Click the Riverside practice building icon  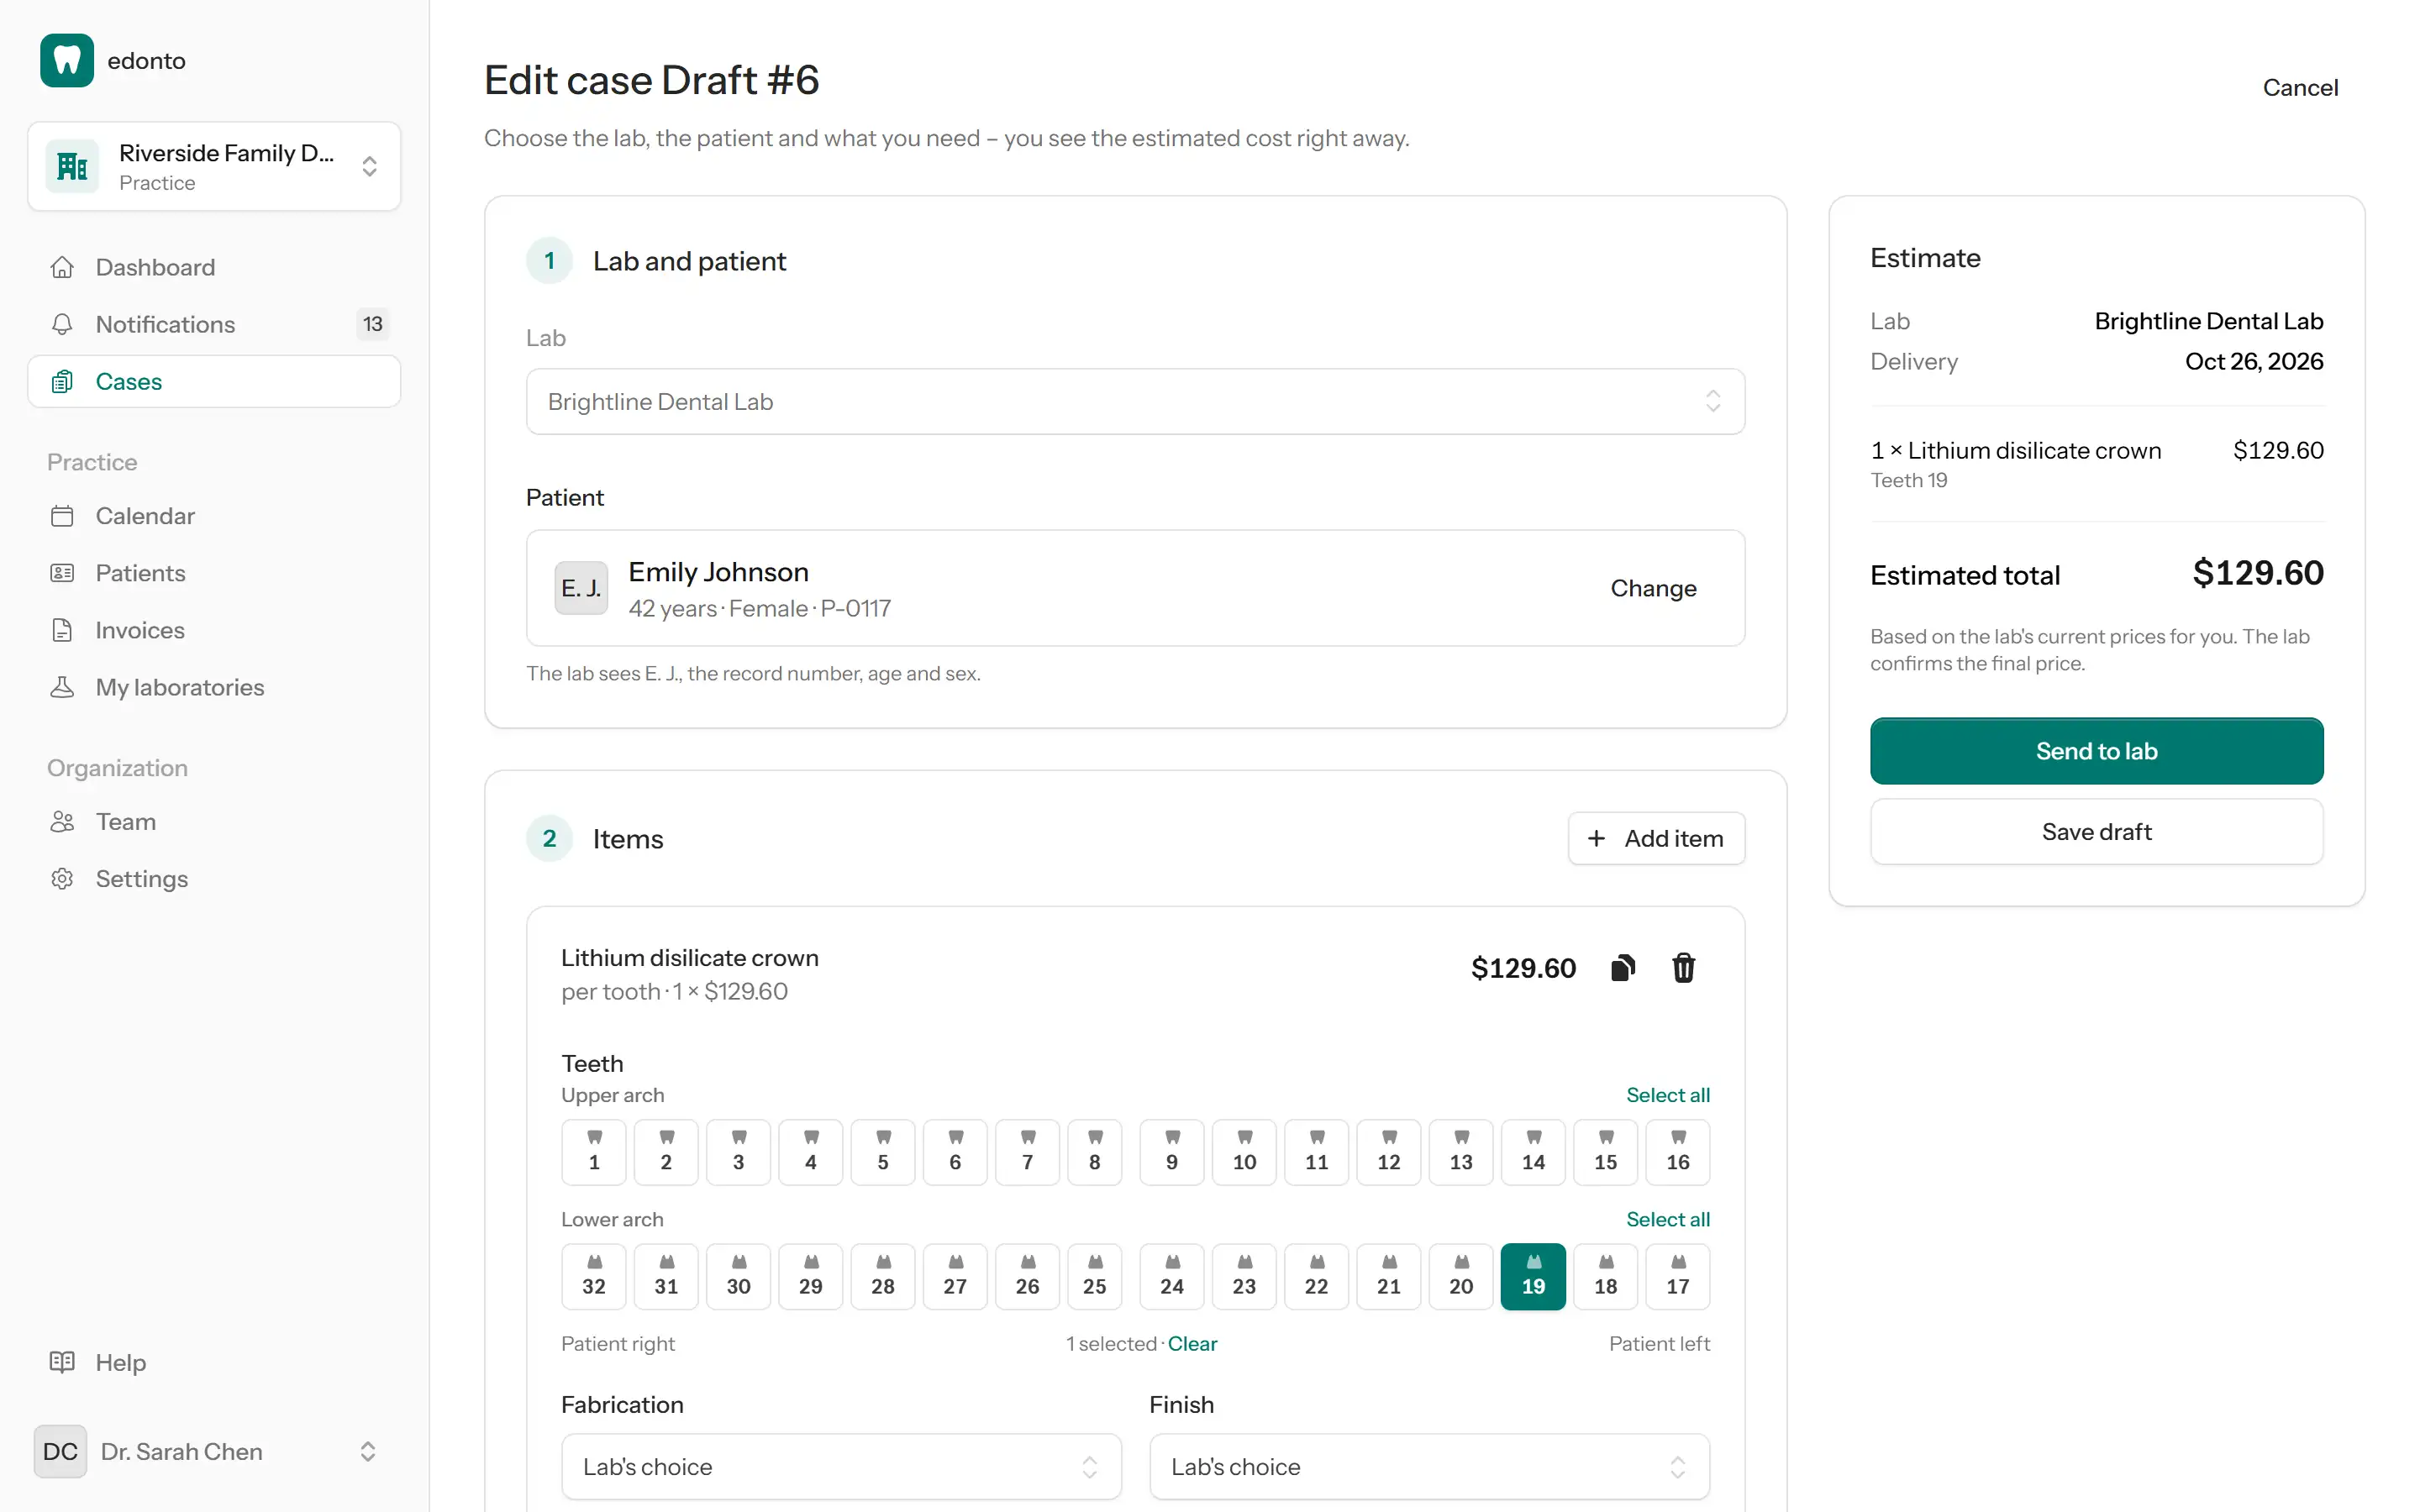click(x=72, y=166)
